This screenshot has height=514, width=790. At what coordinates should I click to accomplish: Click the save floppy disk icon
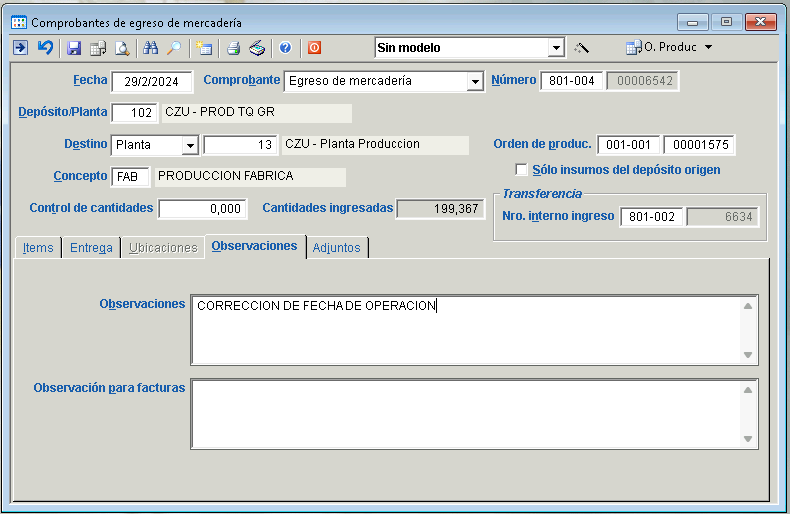(74, 47)
